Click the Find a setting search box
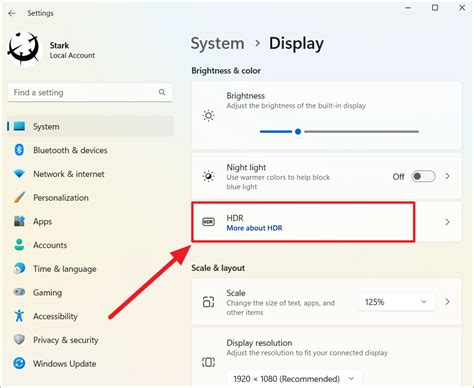 click(90, 92)
